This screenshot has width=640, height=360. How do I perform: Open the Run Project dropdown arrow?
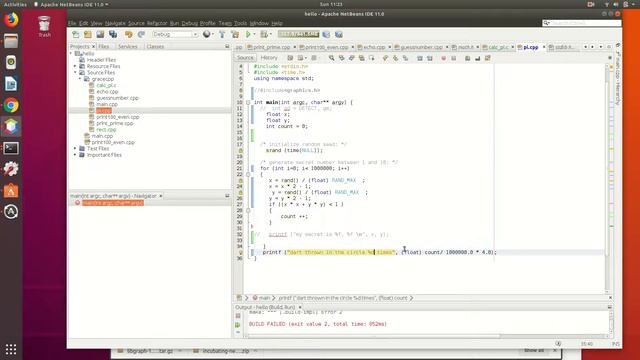pos(254,35)
